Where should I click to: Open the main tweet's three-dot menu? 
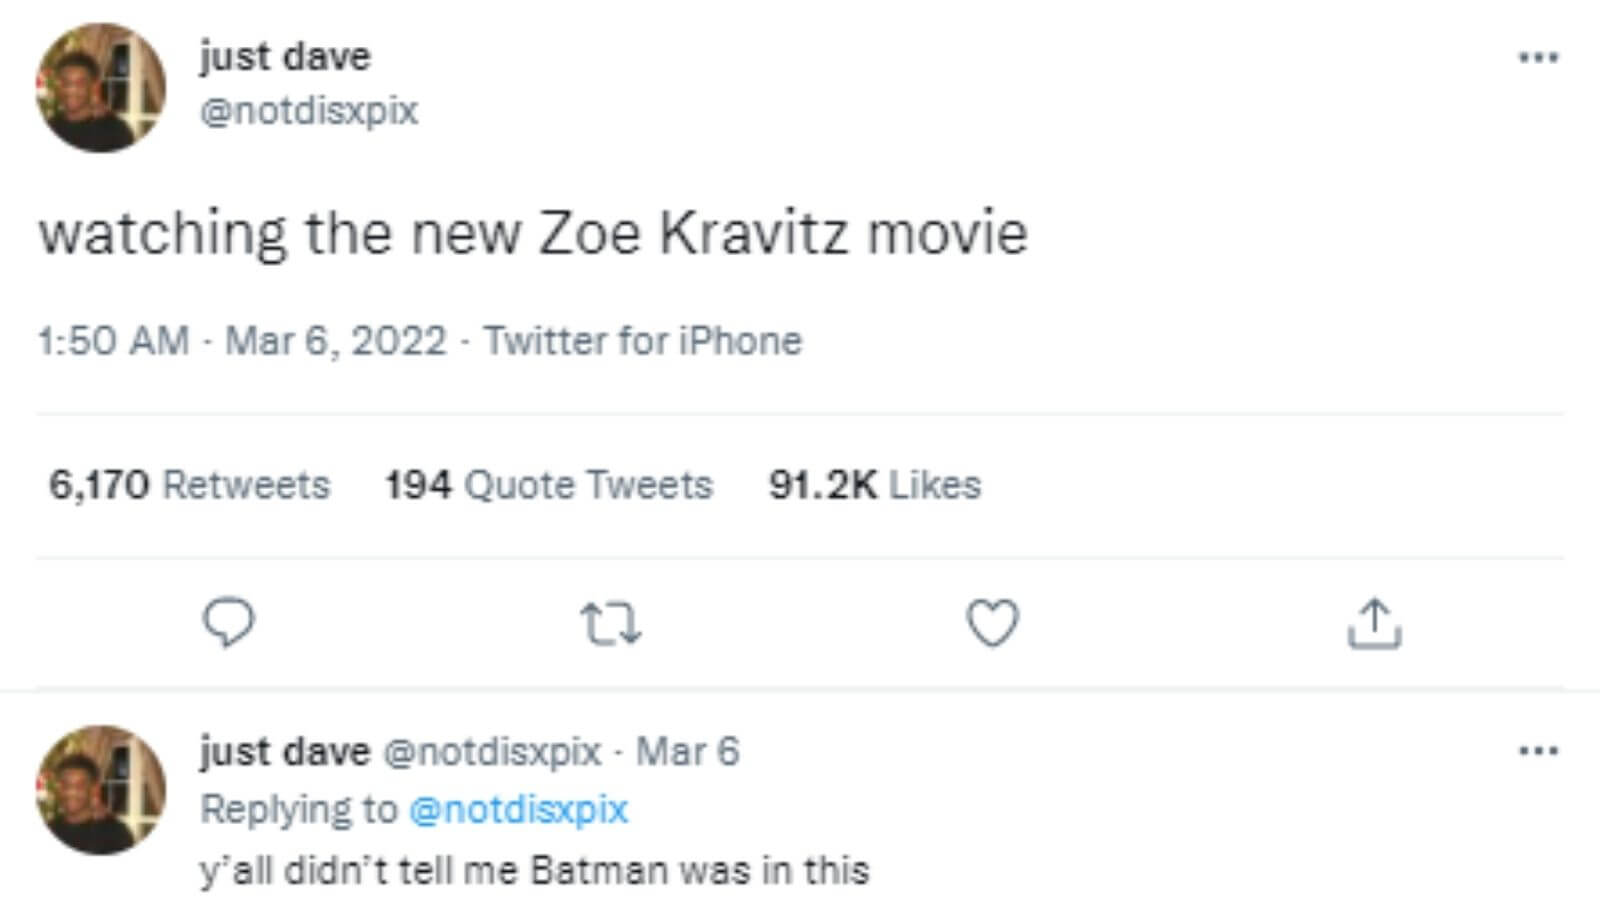click(x=1537, y=57)
